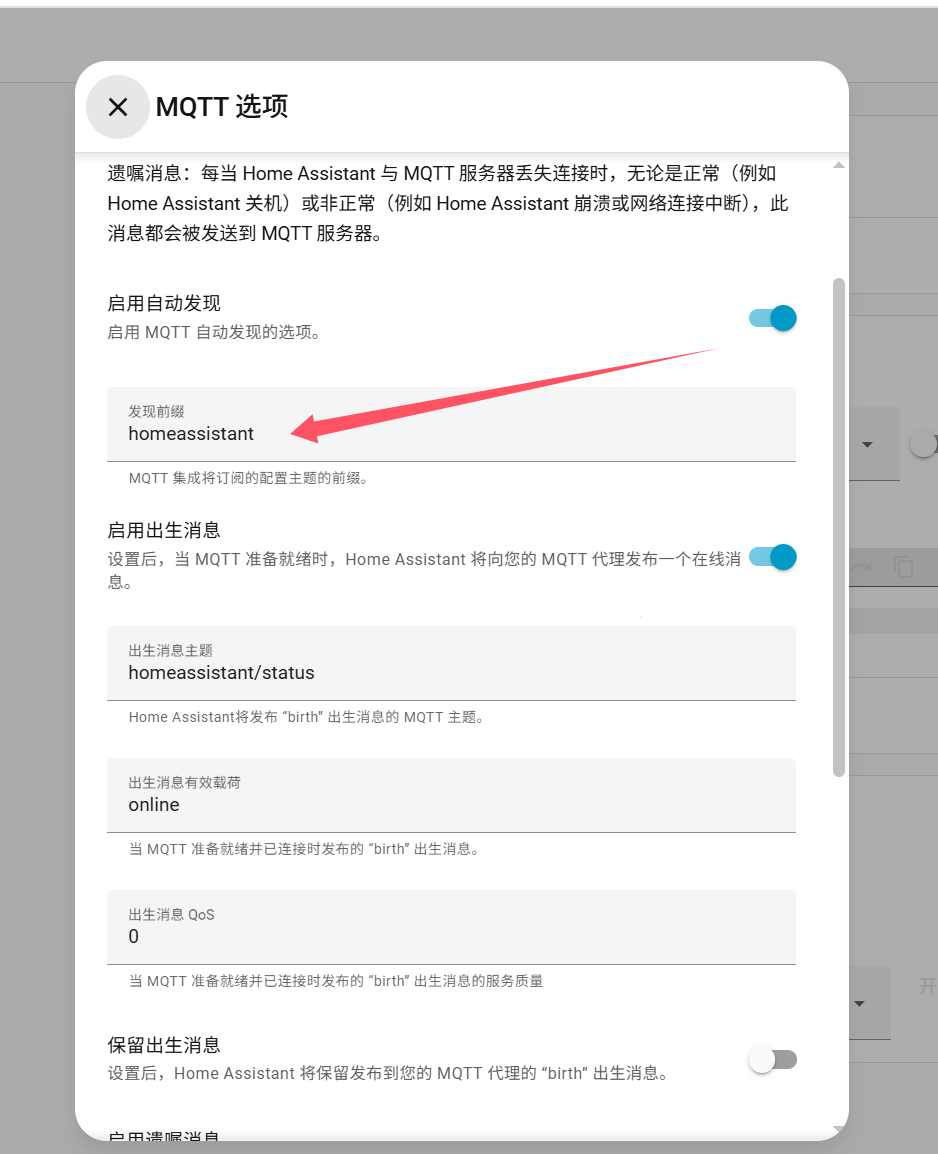Click the 启用自动发现 heading text

click(x=164, y=303)
